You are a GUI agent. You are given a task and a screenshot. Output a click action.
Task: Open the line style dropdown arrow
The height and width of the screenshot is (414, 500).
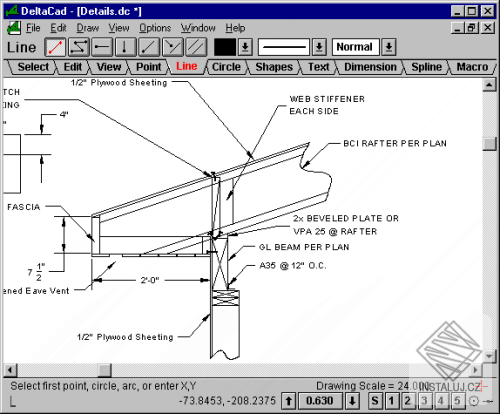pyautogui.click(x=319, y=47)
